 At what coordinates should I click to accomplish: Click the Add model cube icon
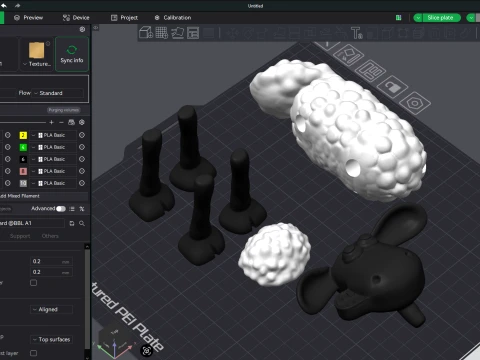pos(146,33)
